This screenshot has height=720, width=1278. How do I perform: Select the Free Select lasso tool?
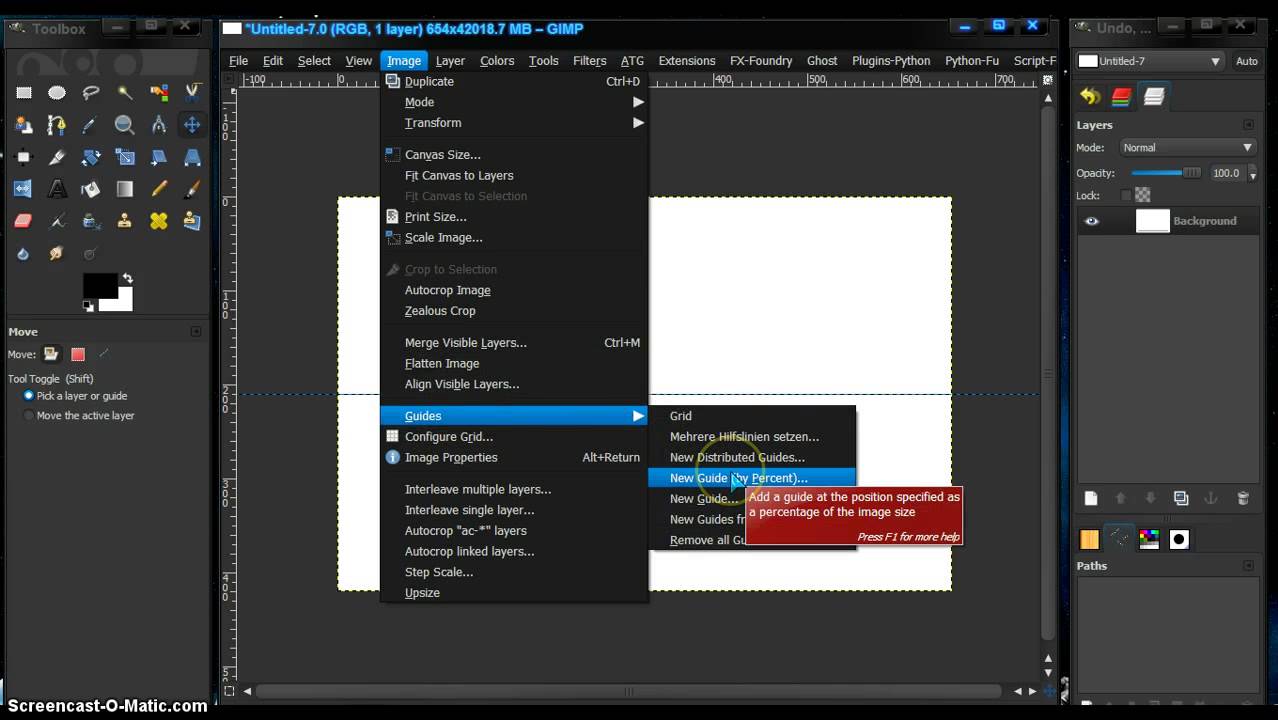pos(91,93)
